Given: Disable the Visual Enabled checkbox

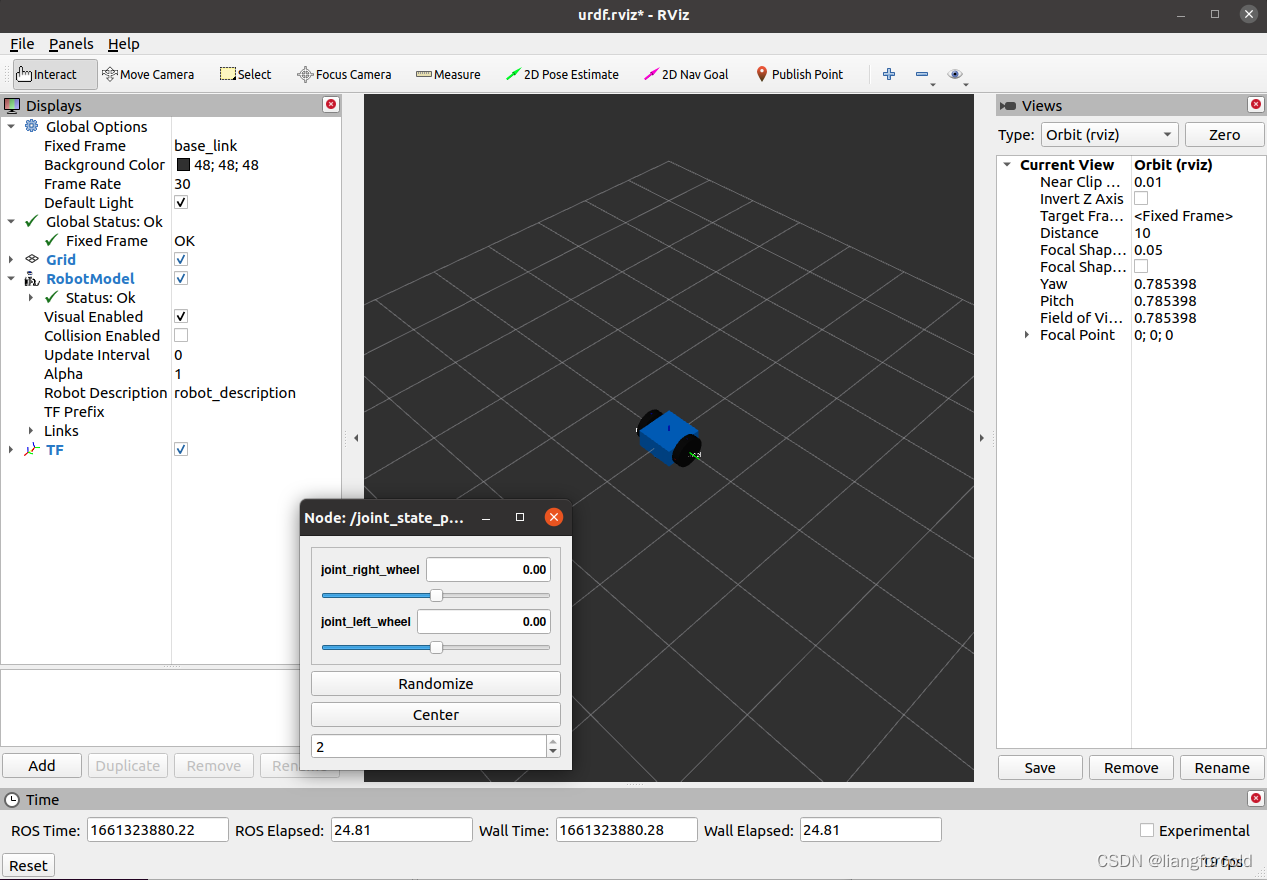Looking at the screenshot, I should point(181,316).
